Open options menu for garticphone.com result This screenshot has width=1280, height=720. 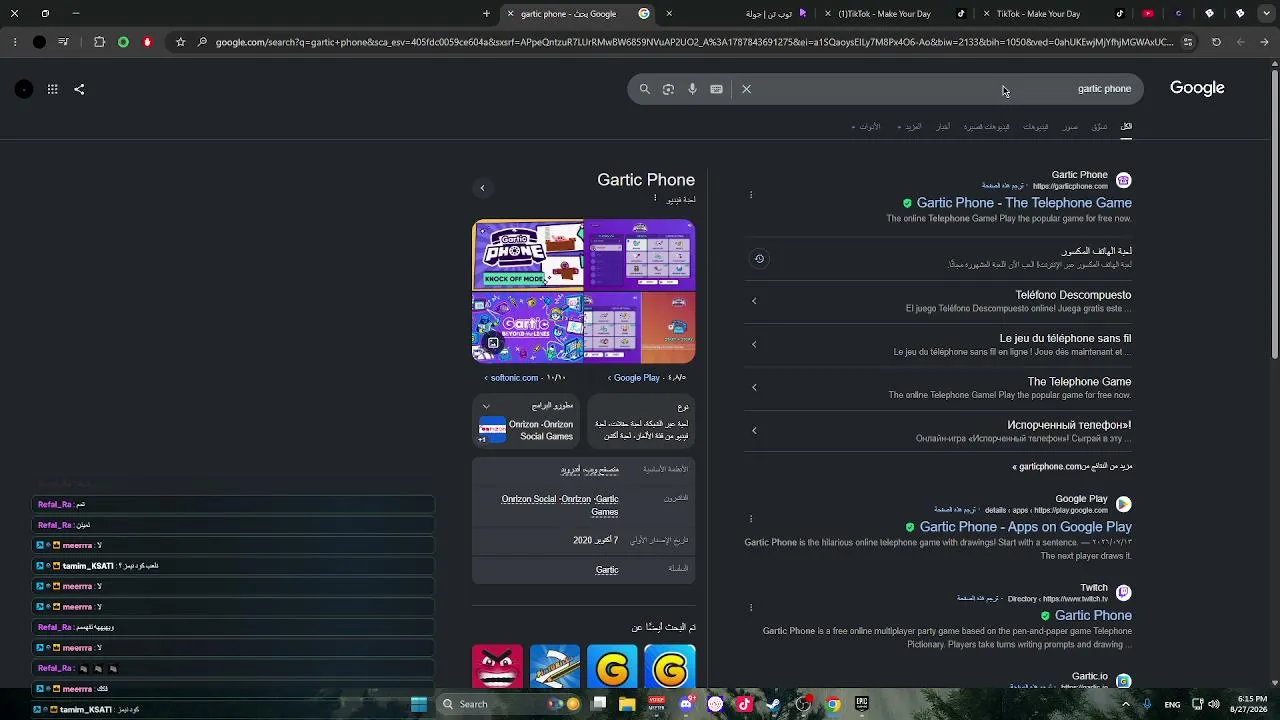[751, 195]
